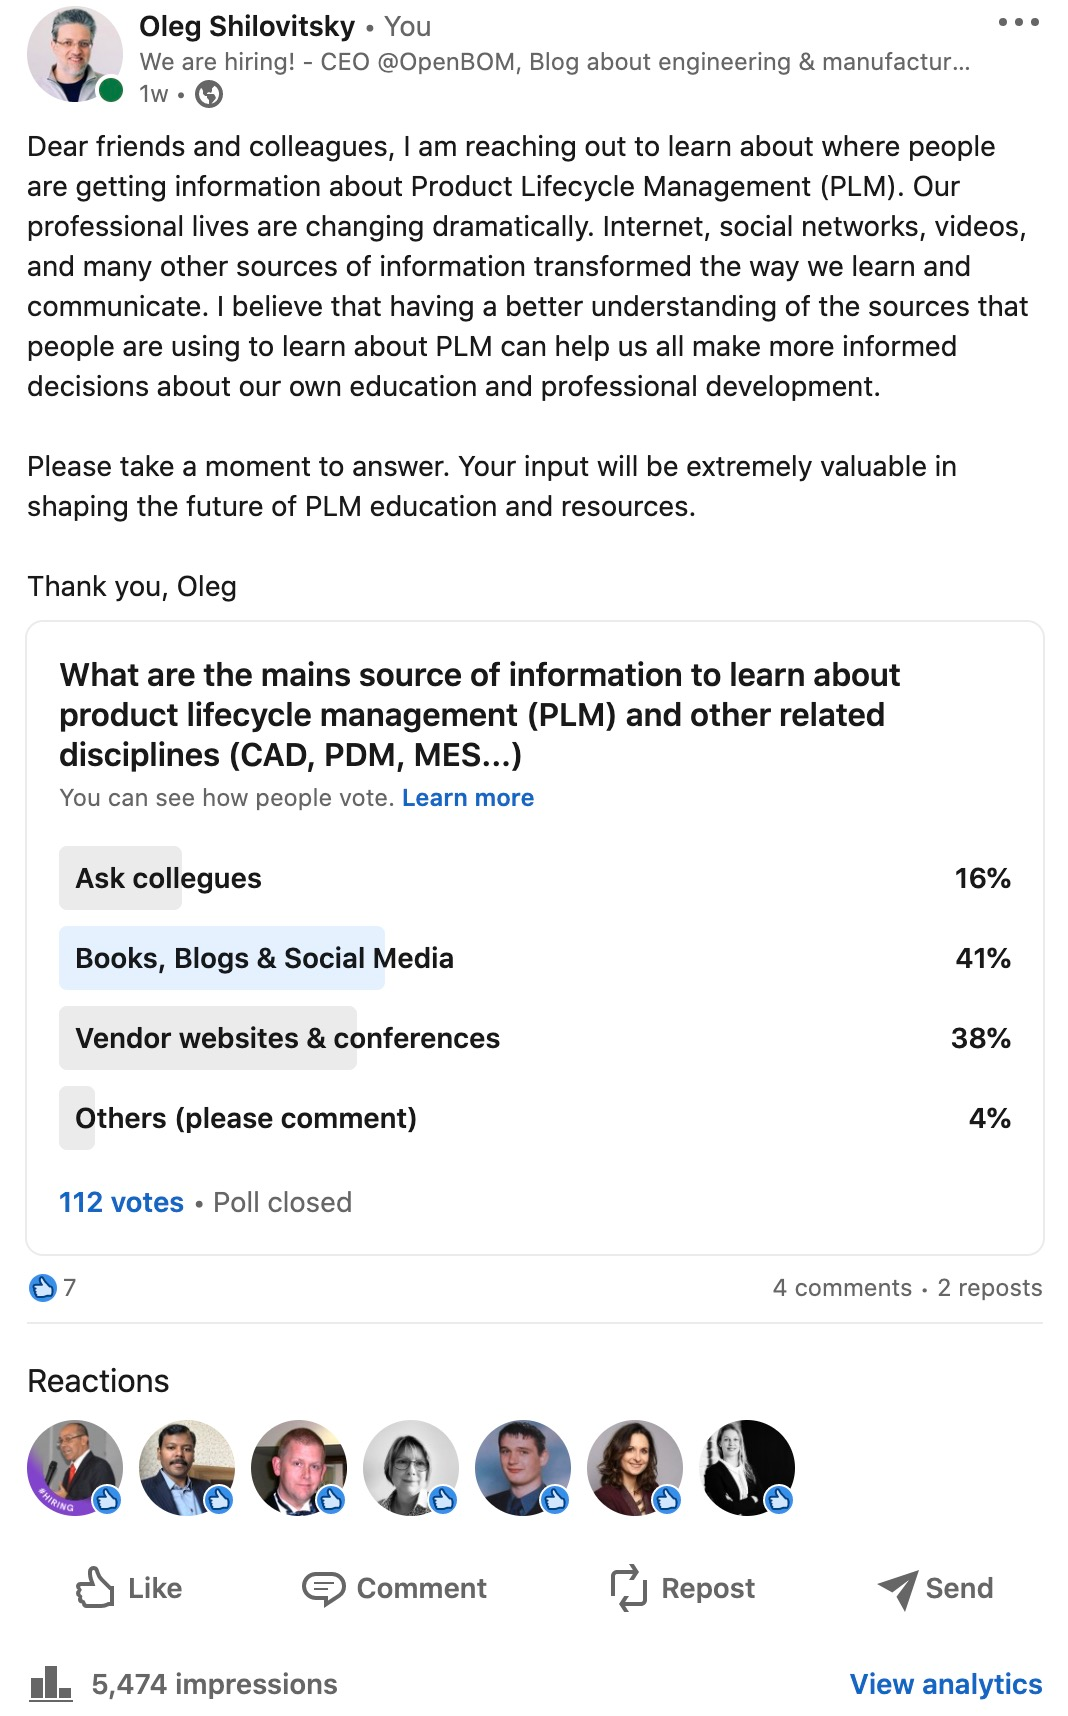Screen dimensions: 1068x1716
Task: Expand the 4 comments section
Action: pos(842,1288)
